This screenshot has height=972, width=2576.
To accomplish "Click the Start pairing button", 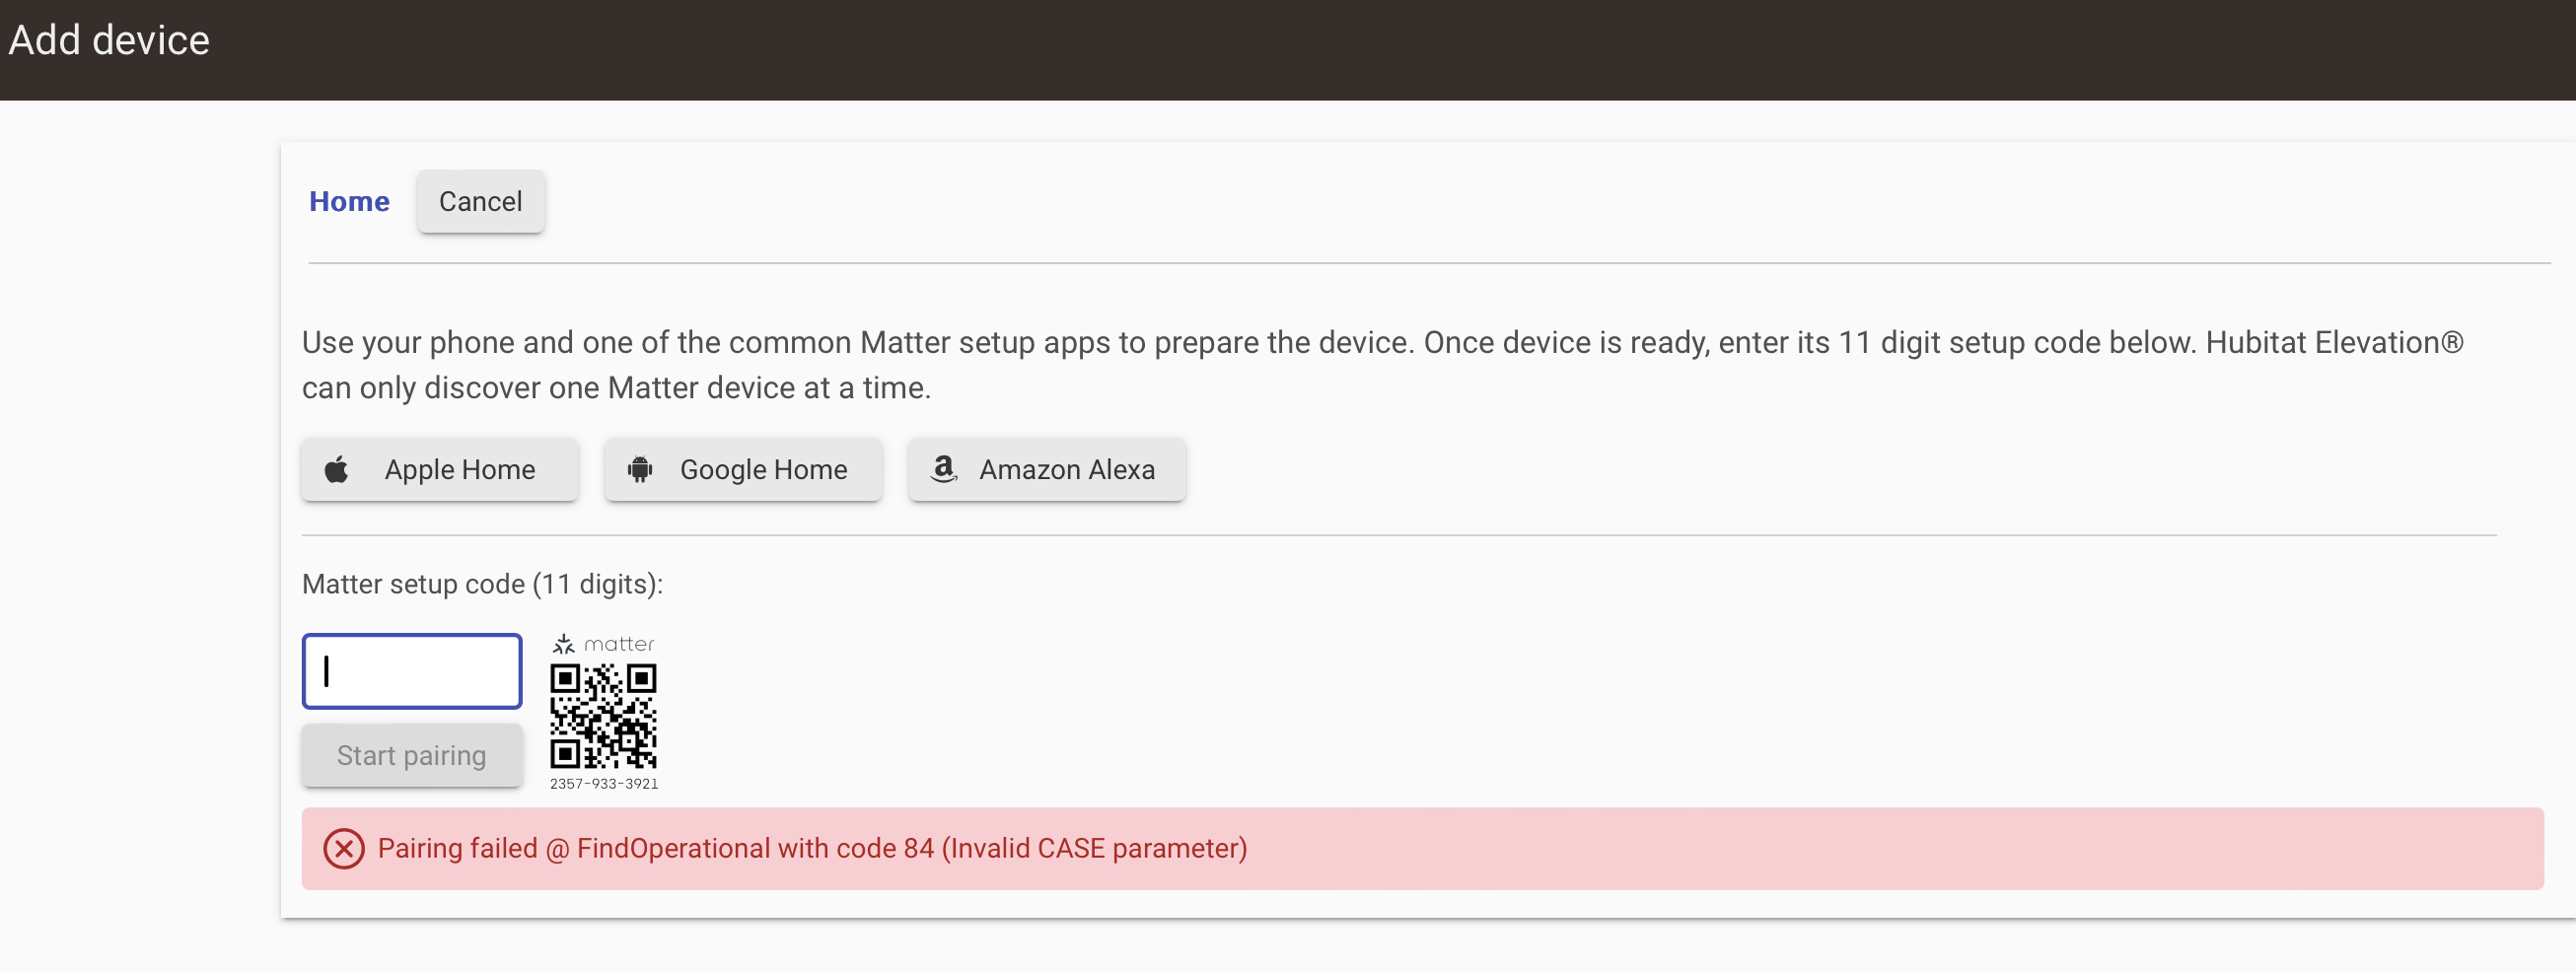I will 412,755.
